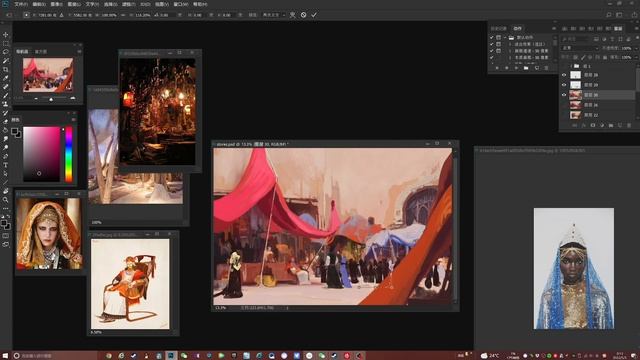The height and width of the screenshot is (360, 640).
Task: Switch to the Histogram tab beside Navigator
Action: pyautogui.click(x=41, y=52)
